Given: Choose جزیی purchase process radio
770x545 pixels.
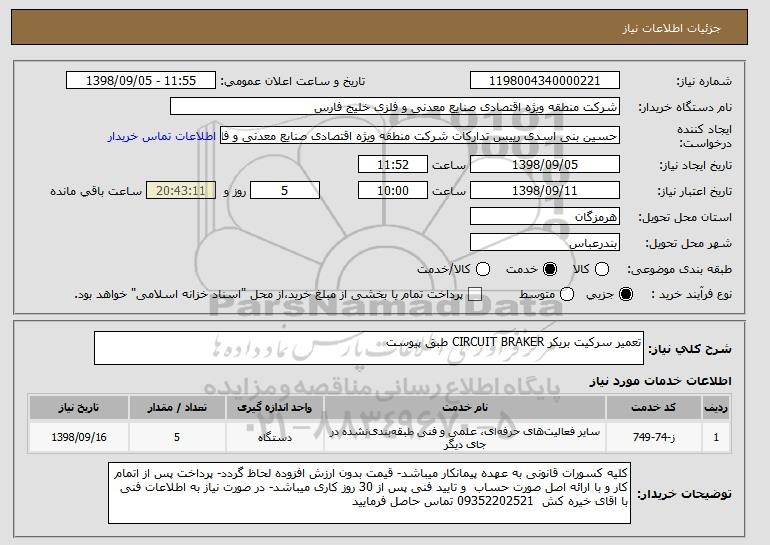Looking at the screenshot, I should (x=626, y=294).
